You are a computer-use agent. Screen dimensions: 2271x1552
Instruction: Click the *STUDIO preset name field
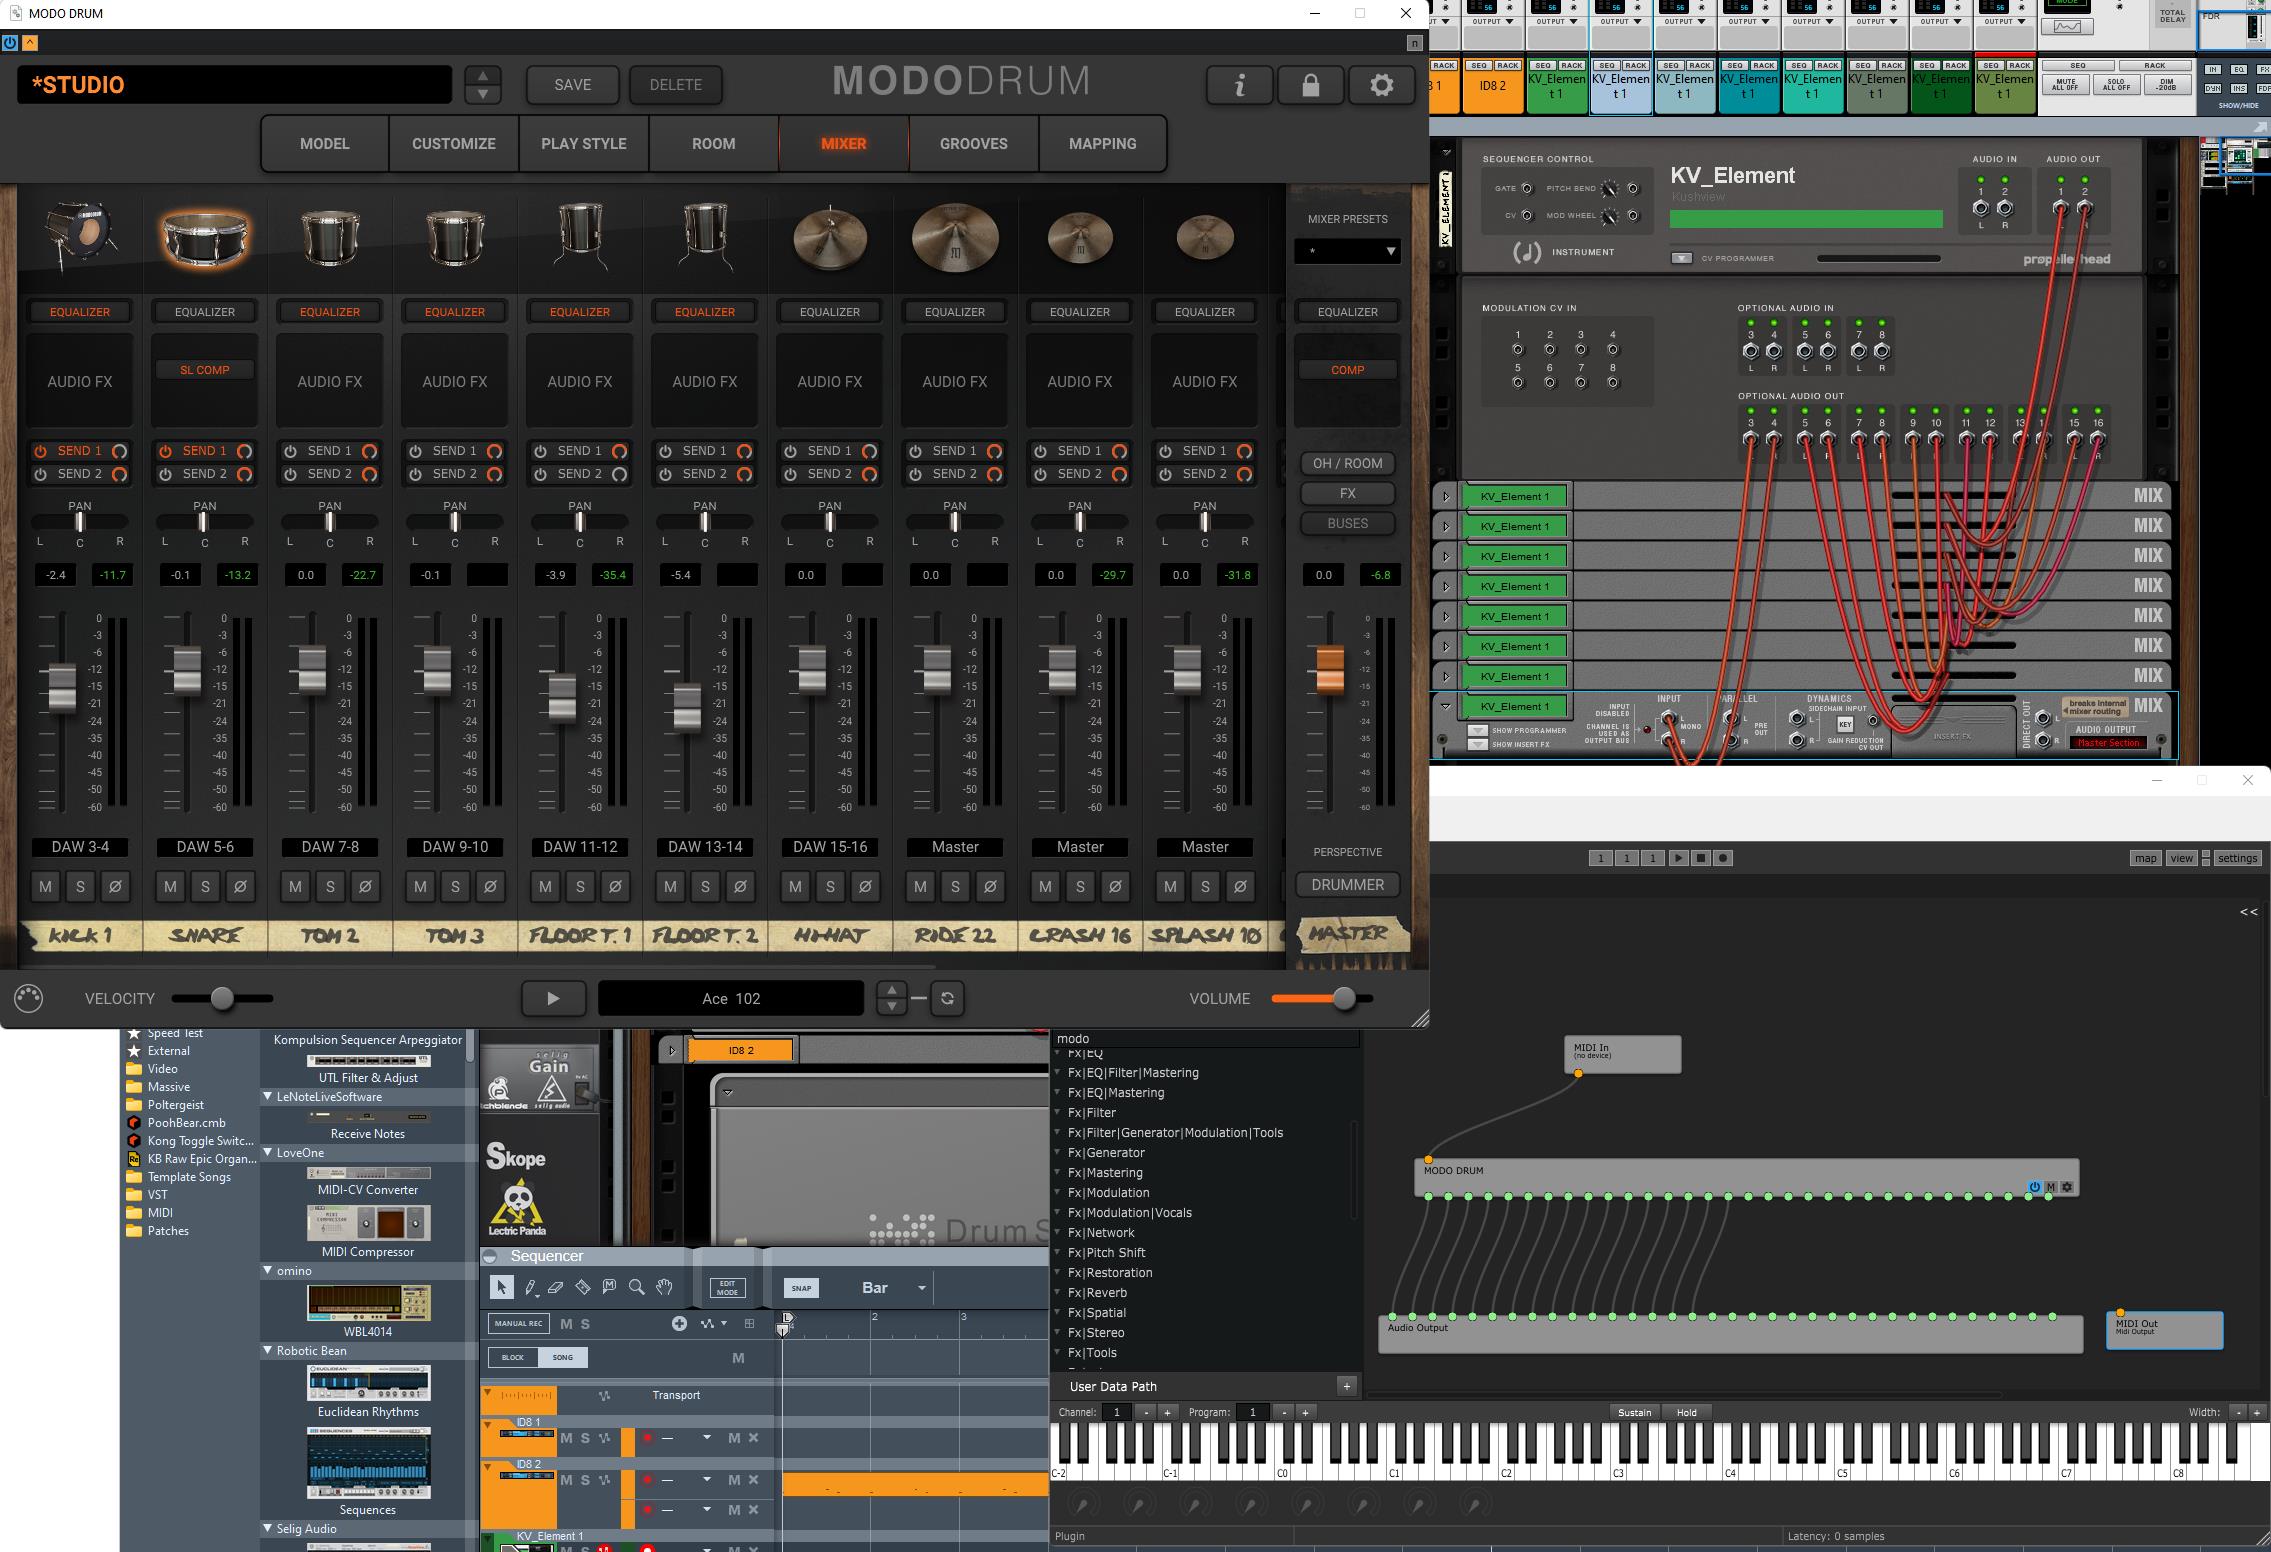(x=234, y=85)
